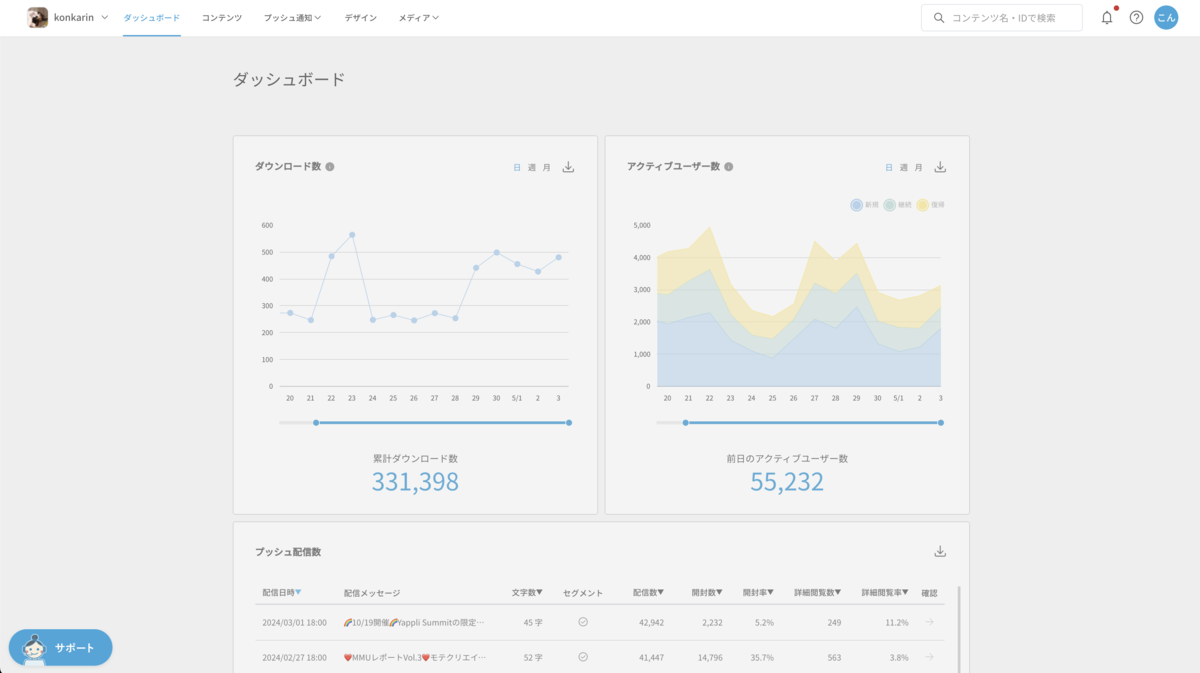
Task: Click the day 30 point in download chart
Action: tap(497, 252)
